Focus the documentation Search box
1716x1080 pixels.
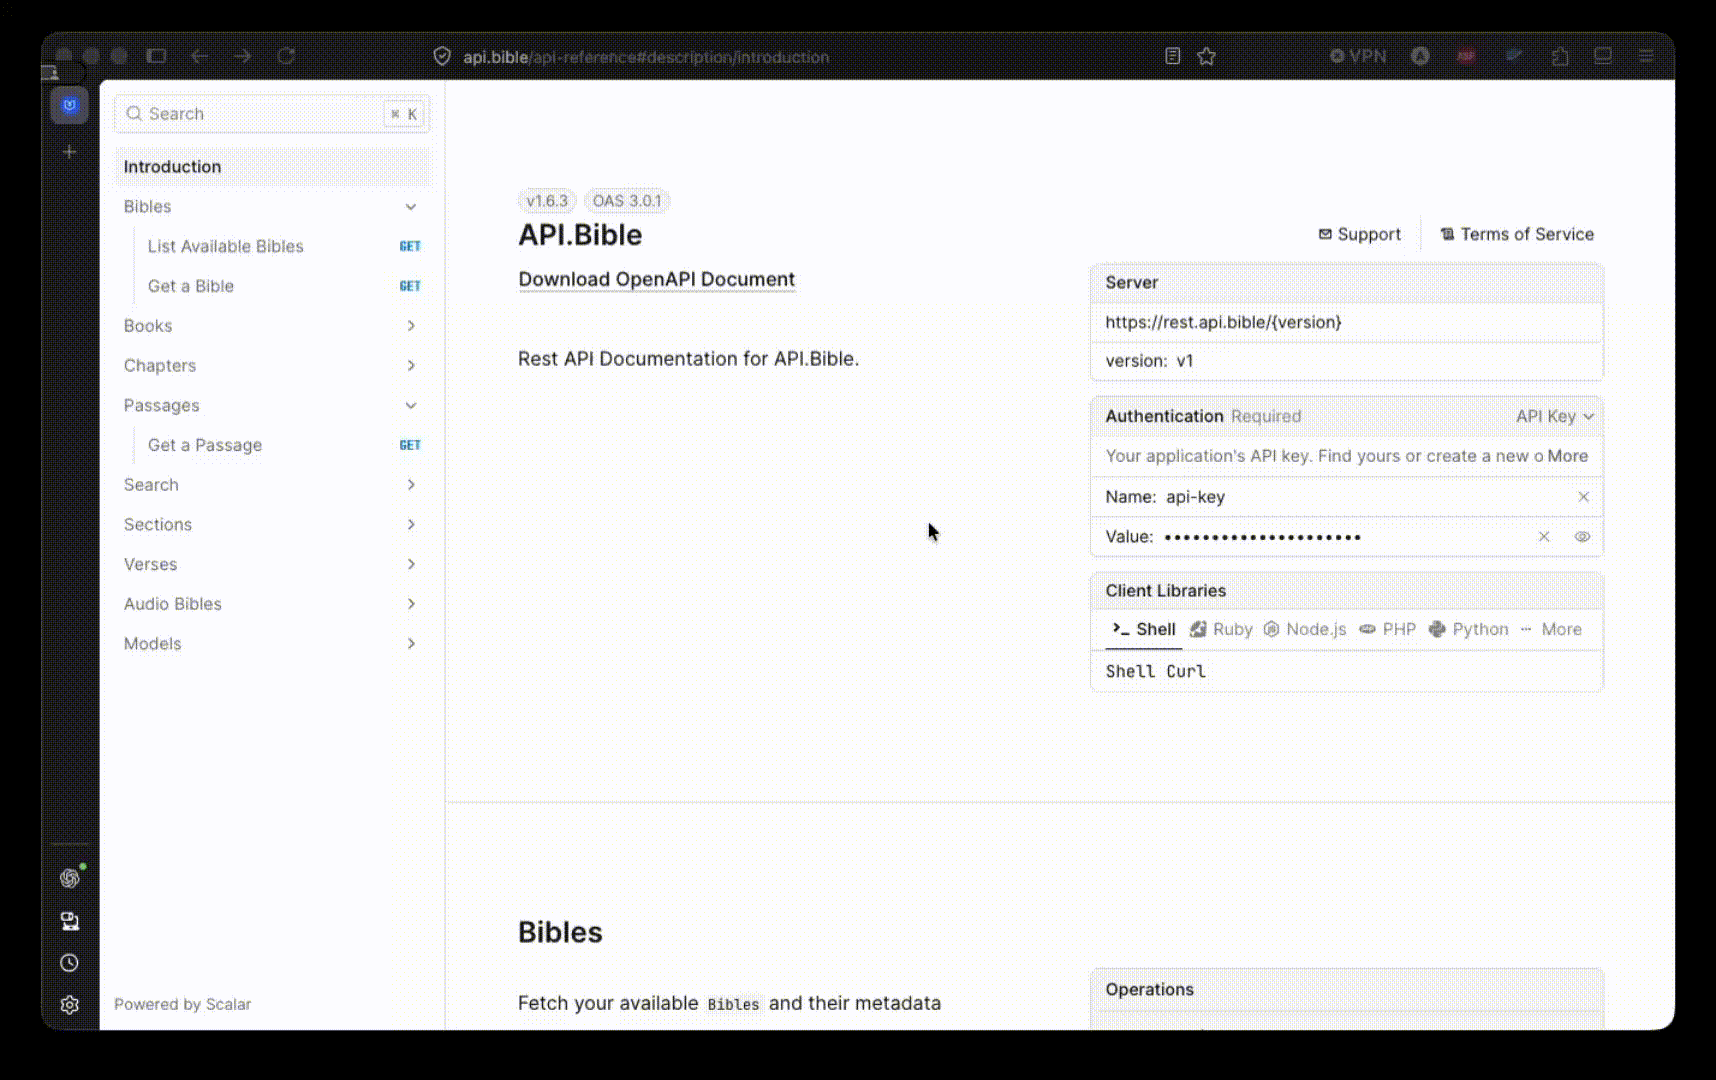click(272, 114)
